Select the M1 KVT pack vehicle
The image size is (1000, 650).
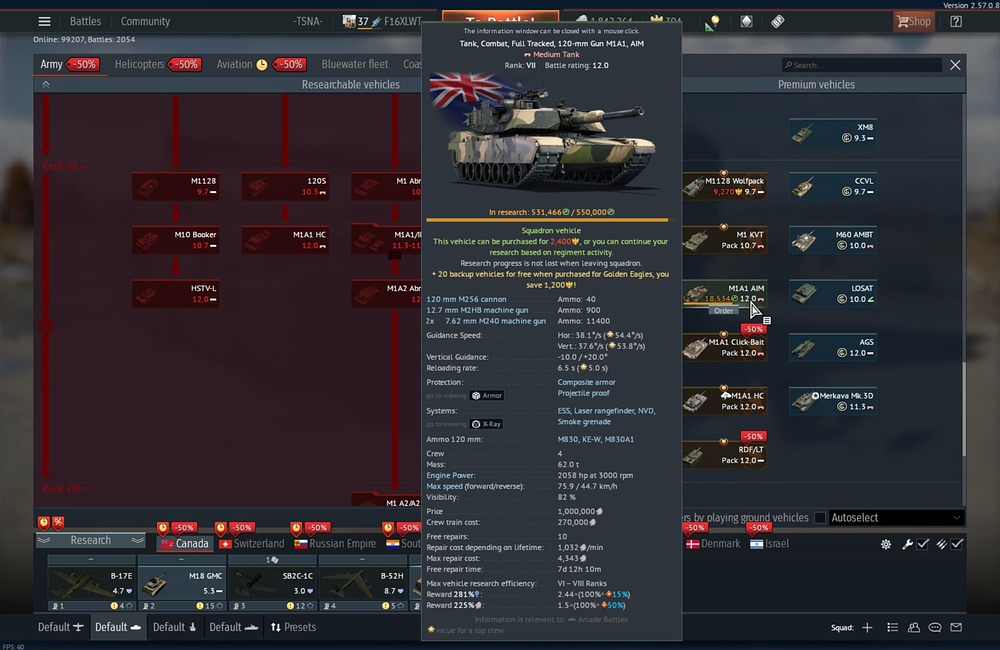pyautogui.click(x=724, y=240)
